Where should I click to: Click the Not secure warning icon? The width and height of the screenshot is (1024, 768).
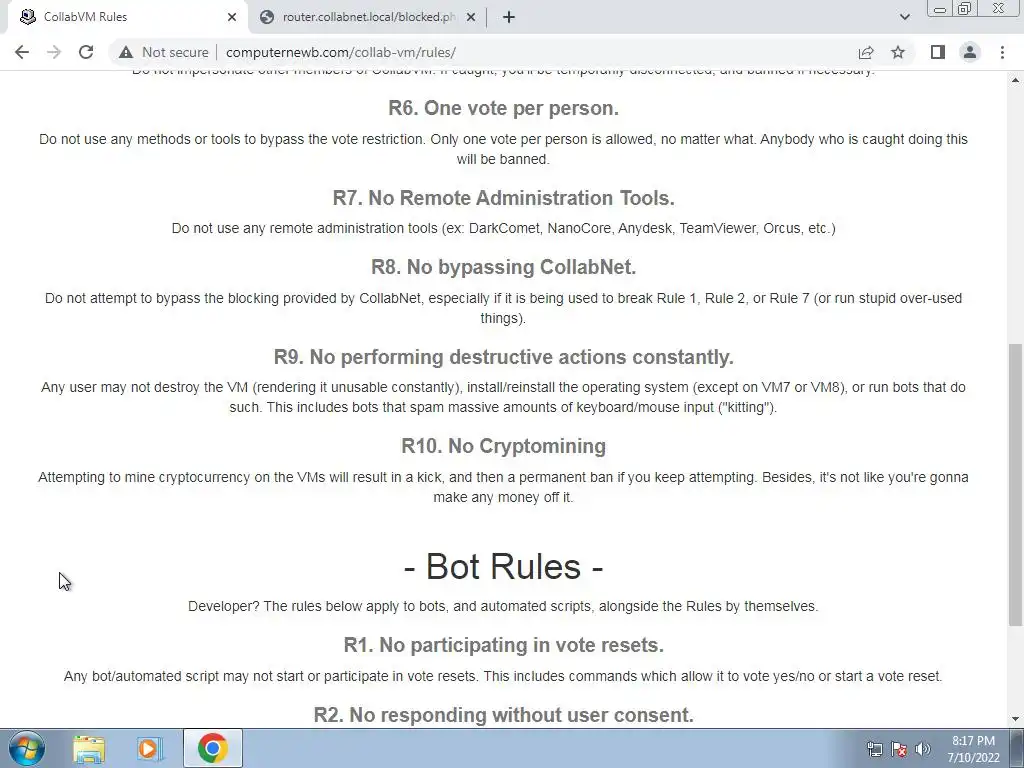point(126,52)
